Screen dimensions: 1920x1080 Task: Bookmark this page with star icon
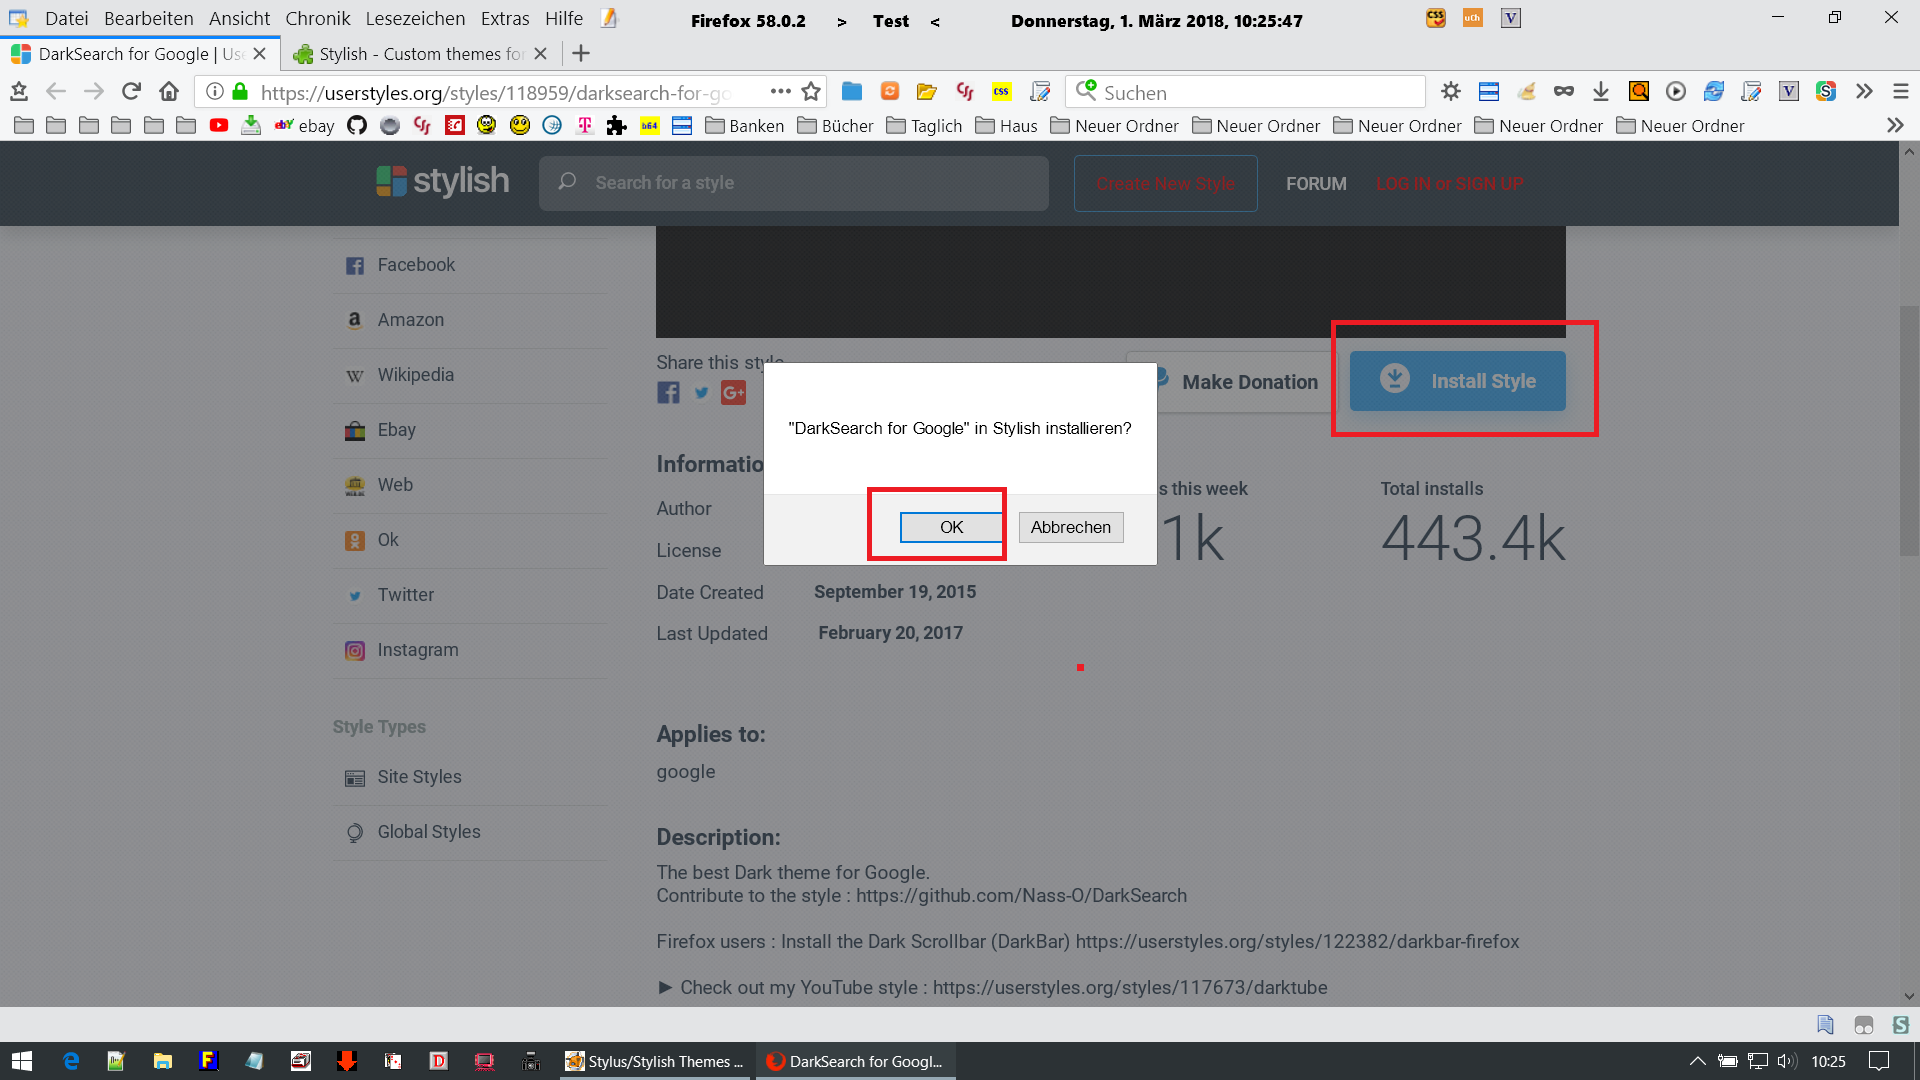(x=811, y=92)
